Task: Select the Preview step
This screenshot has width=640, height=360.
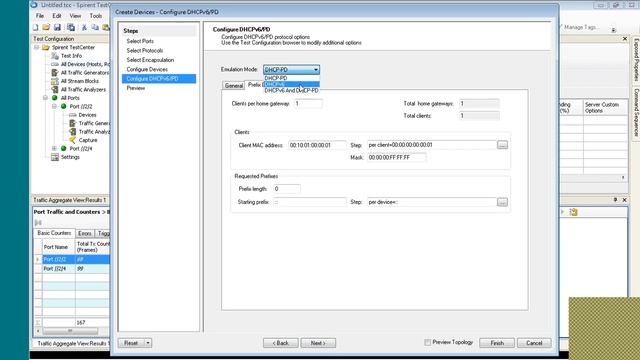Action: click(136, 88)
